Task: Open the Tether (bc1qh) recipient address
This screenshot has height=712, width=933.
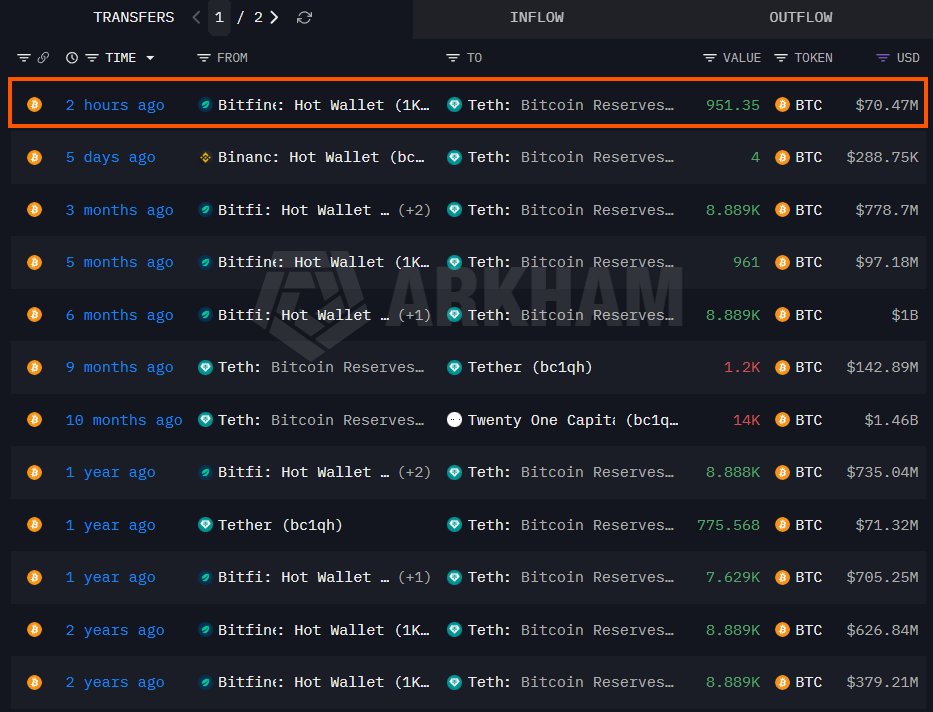Action: pyautogui.click(x=530, y=367)
